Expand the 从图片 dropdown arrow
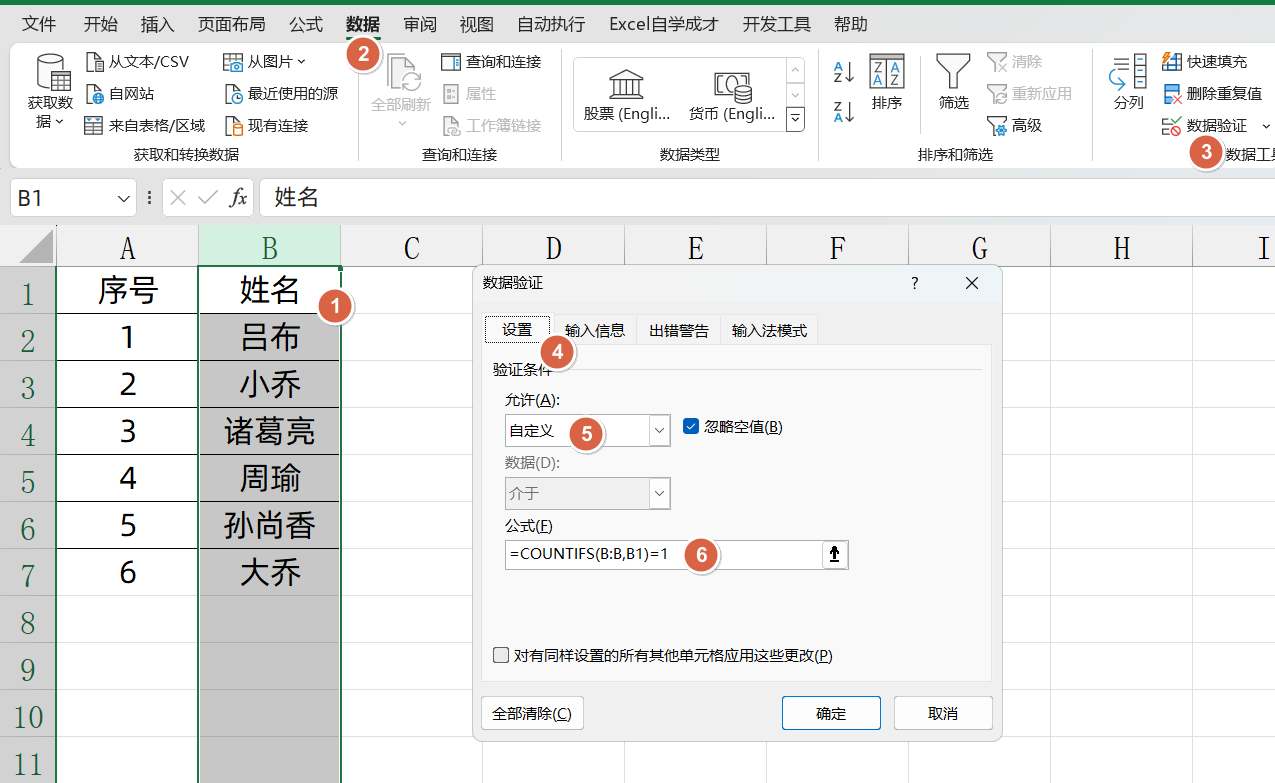 [x=301, y=62]
